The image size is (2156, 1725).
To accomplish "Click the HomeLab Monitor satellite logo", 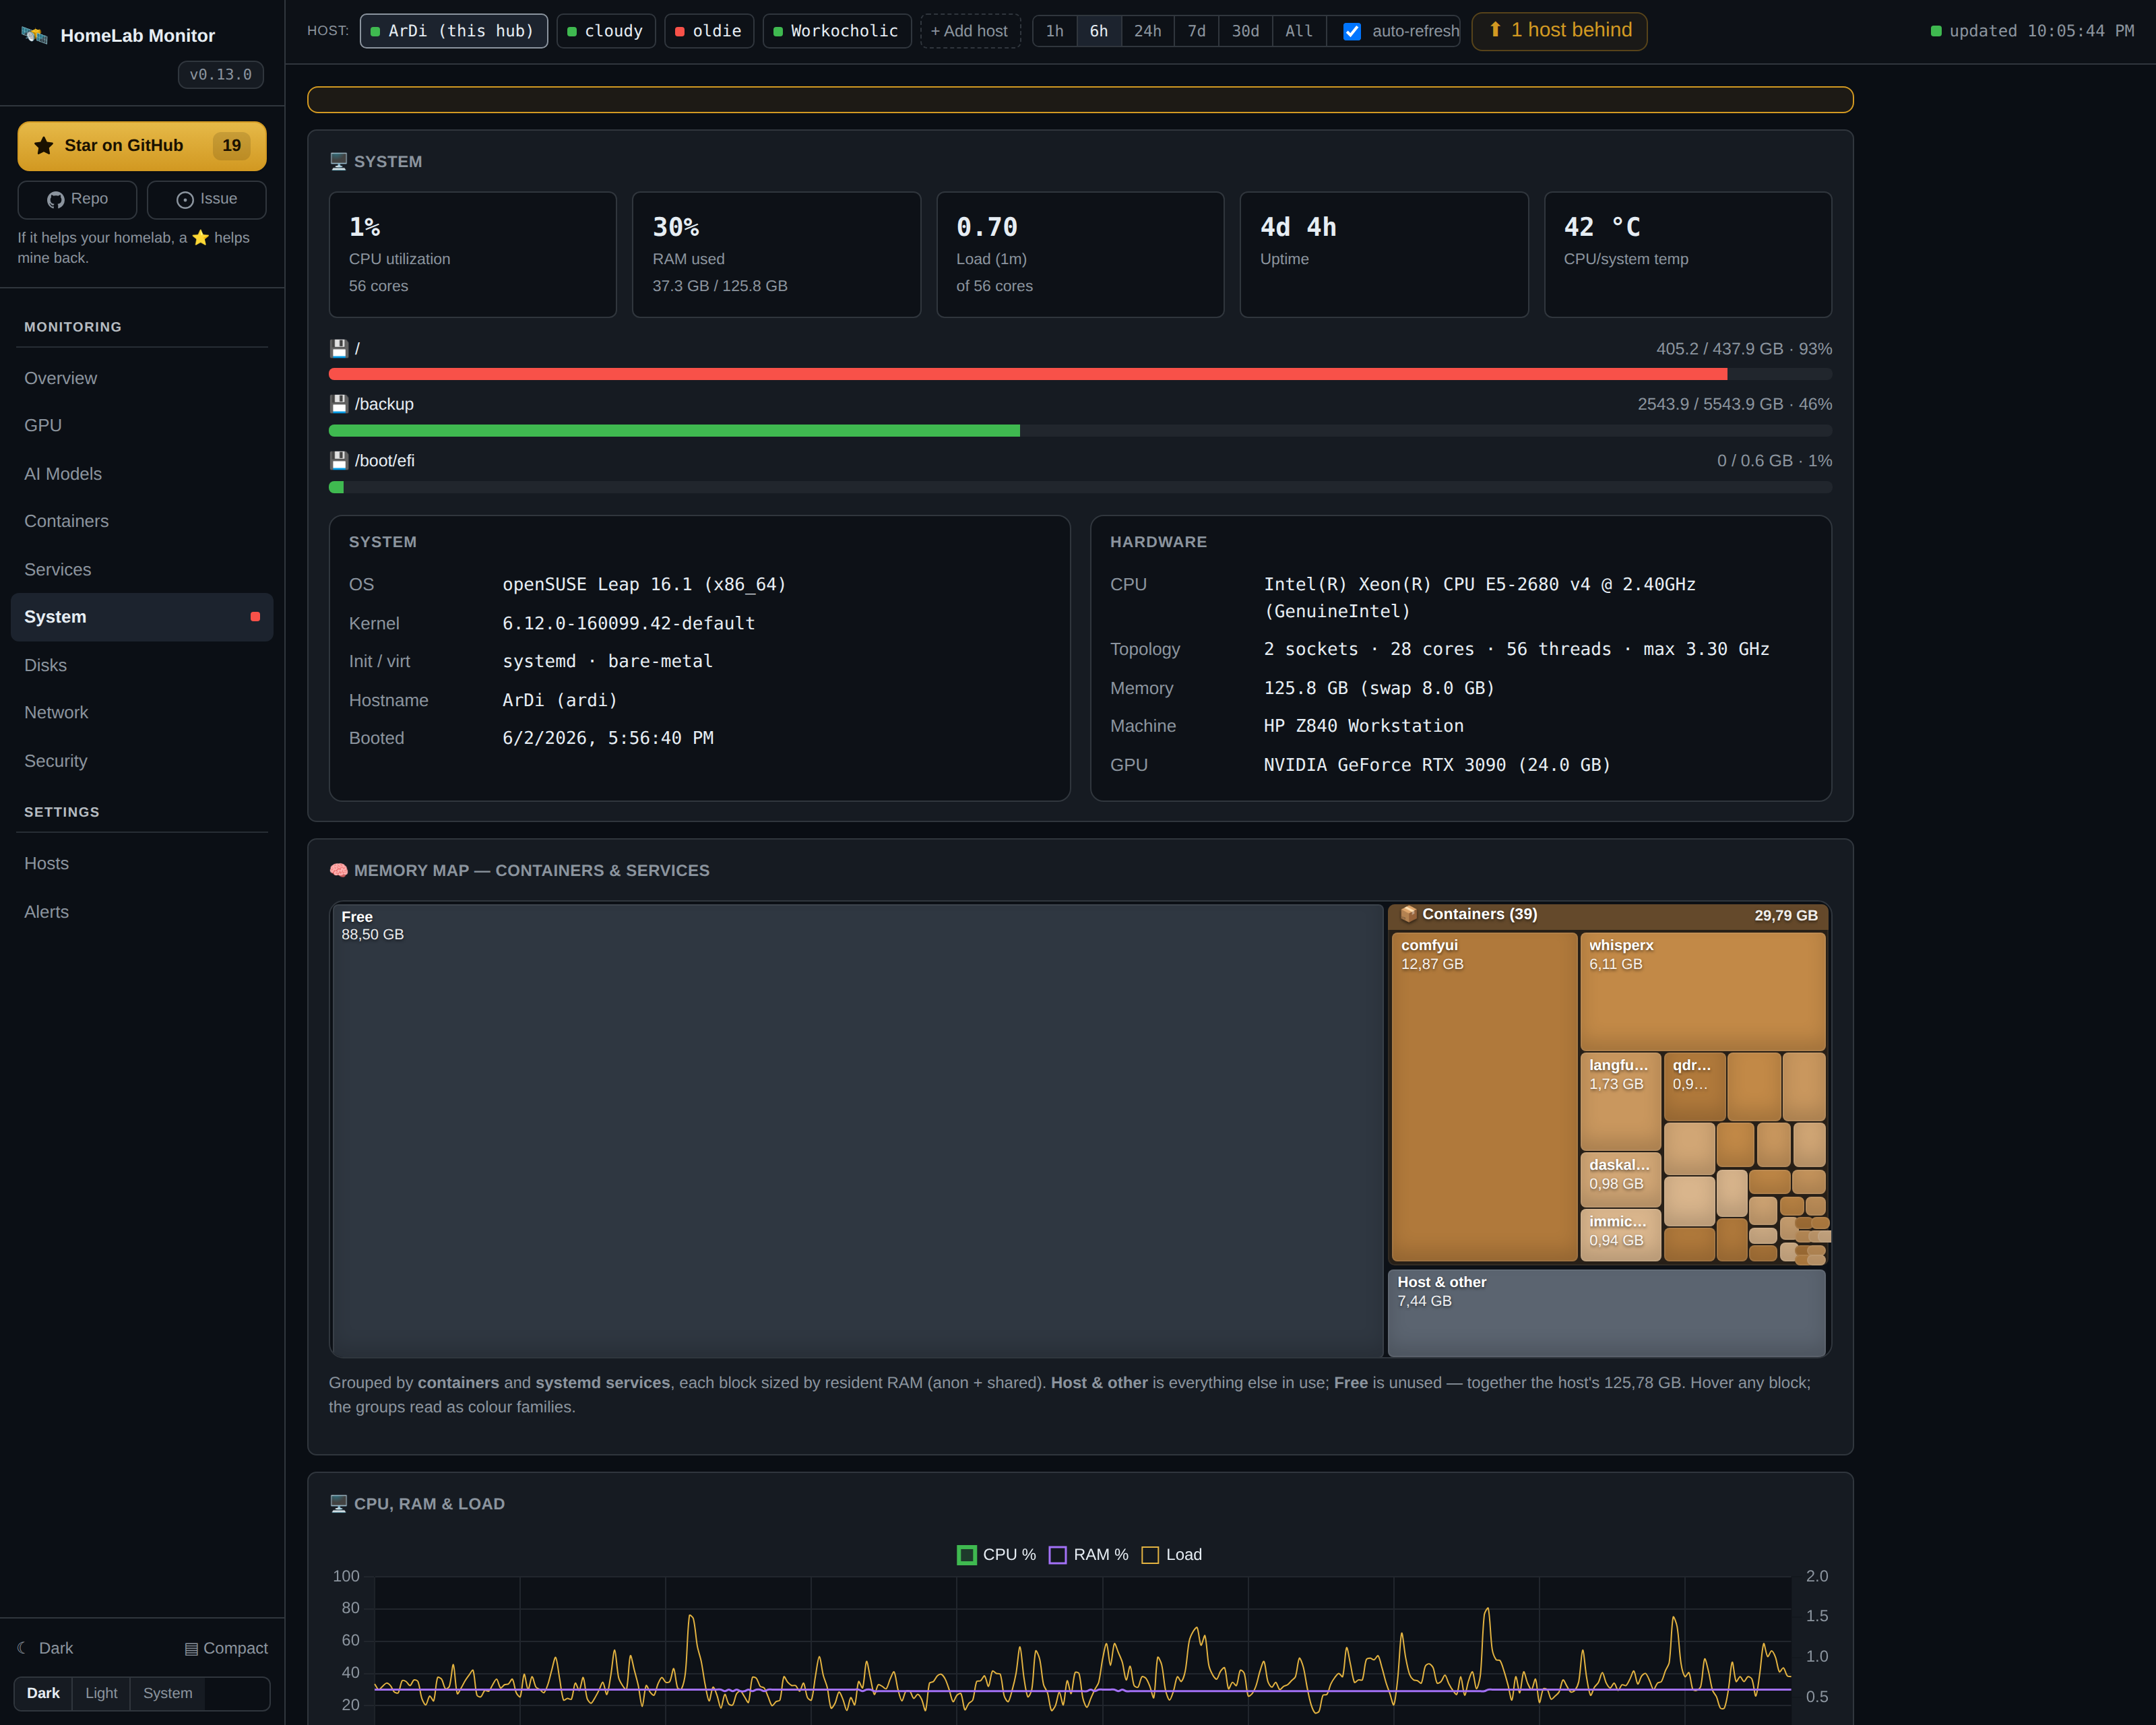I will tap(35, 35).
